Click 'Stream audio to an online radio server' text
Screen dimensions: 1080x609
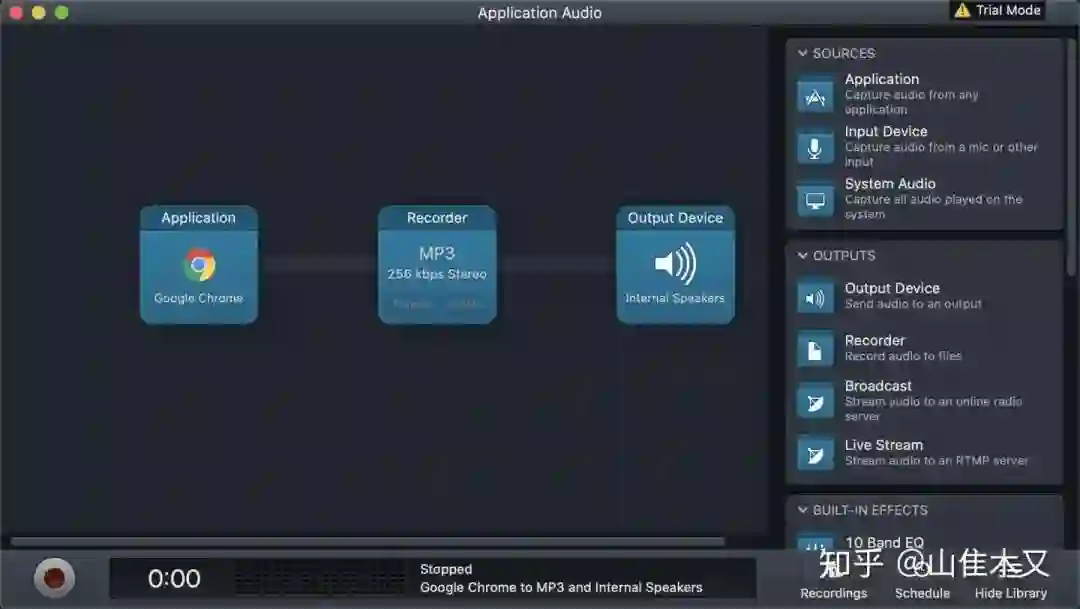[x=933, y=409]
